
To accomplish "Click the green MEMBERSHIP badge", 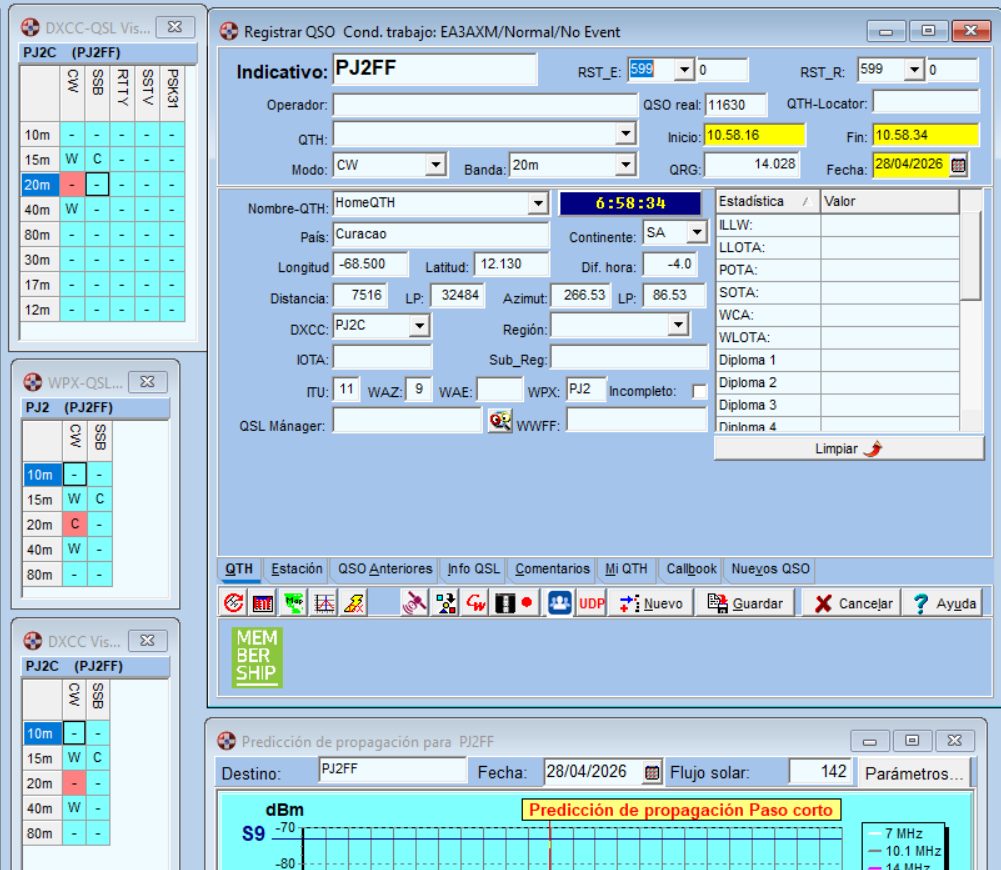I will pyautogui.click(x=258, y=657).
